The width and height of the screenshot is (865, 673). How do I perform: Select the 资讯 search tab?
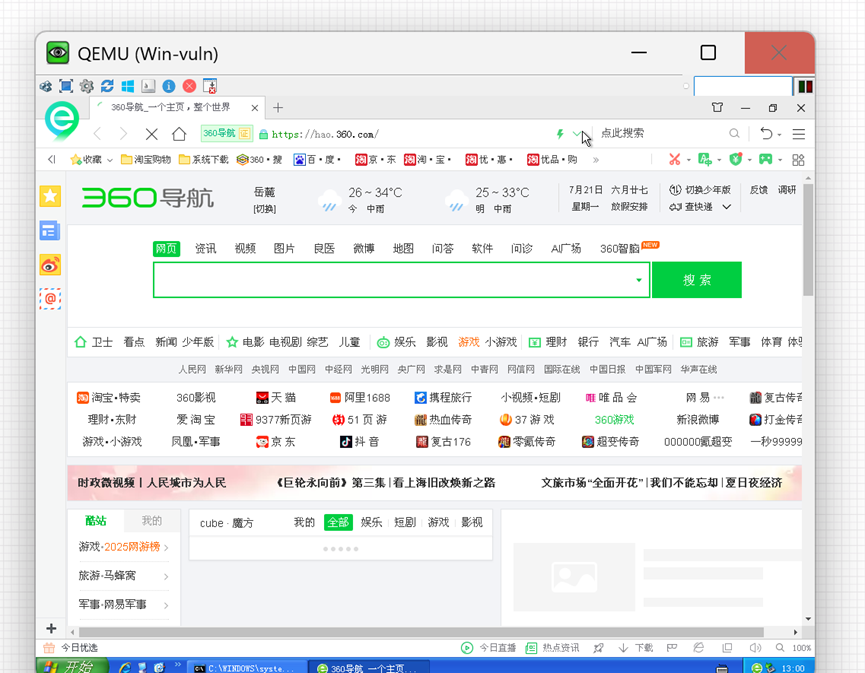coord(205,249)
